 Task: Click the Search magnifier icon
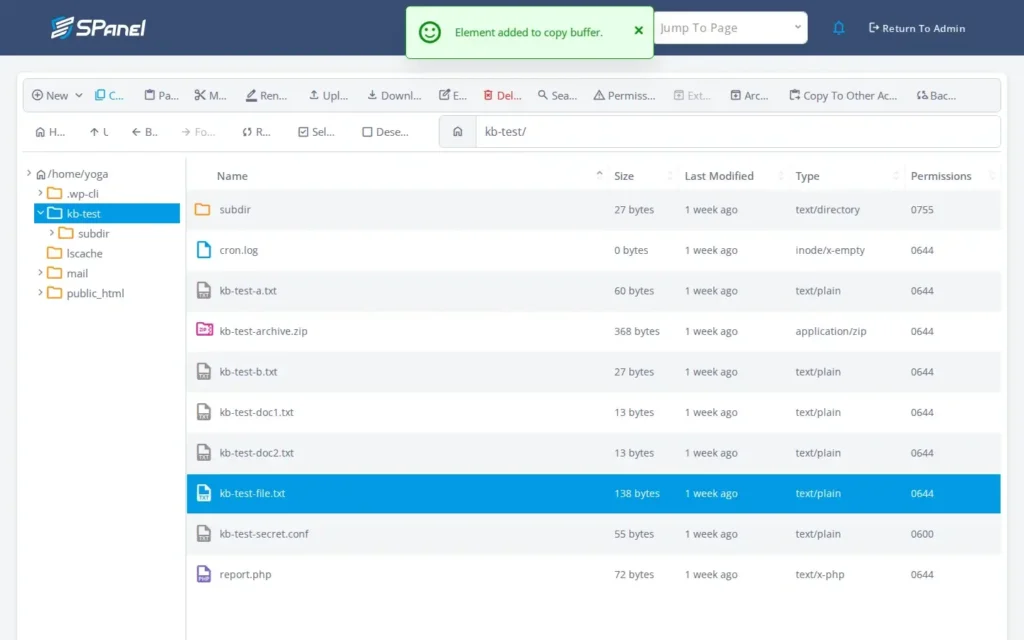543,95
